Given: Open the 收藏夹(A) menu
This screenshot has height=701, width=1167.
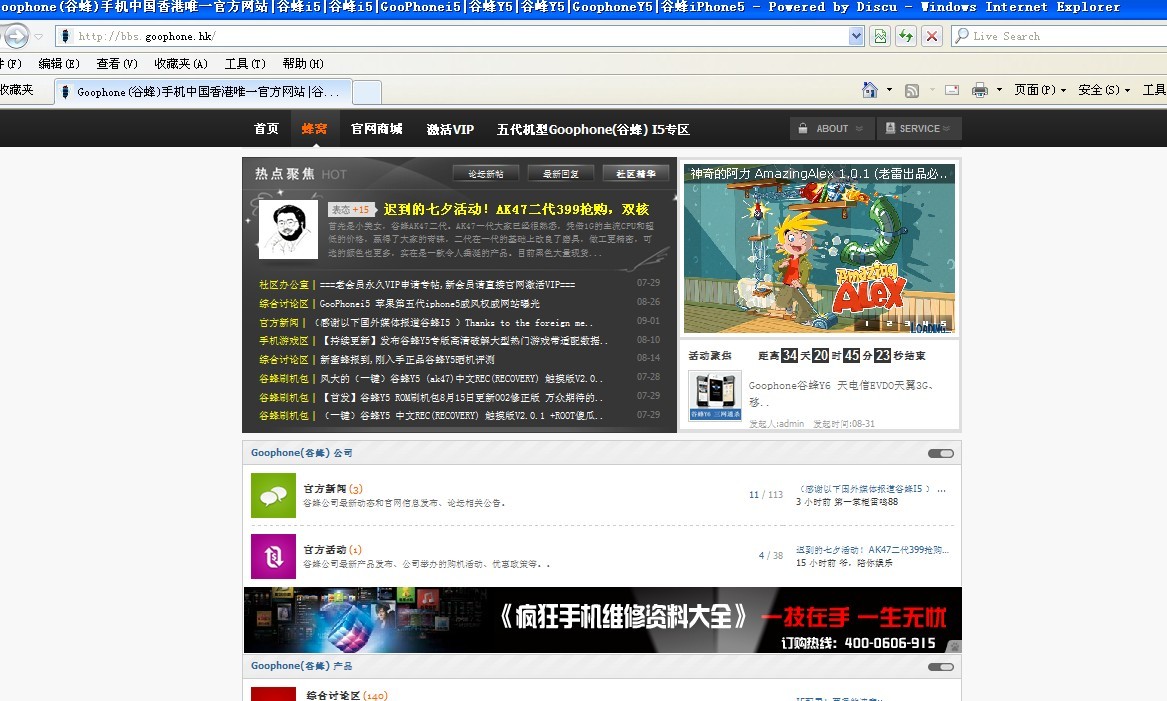Looking at the screenshot, I should point(181,63).
